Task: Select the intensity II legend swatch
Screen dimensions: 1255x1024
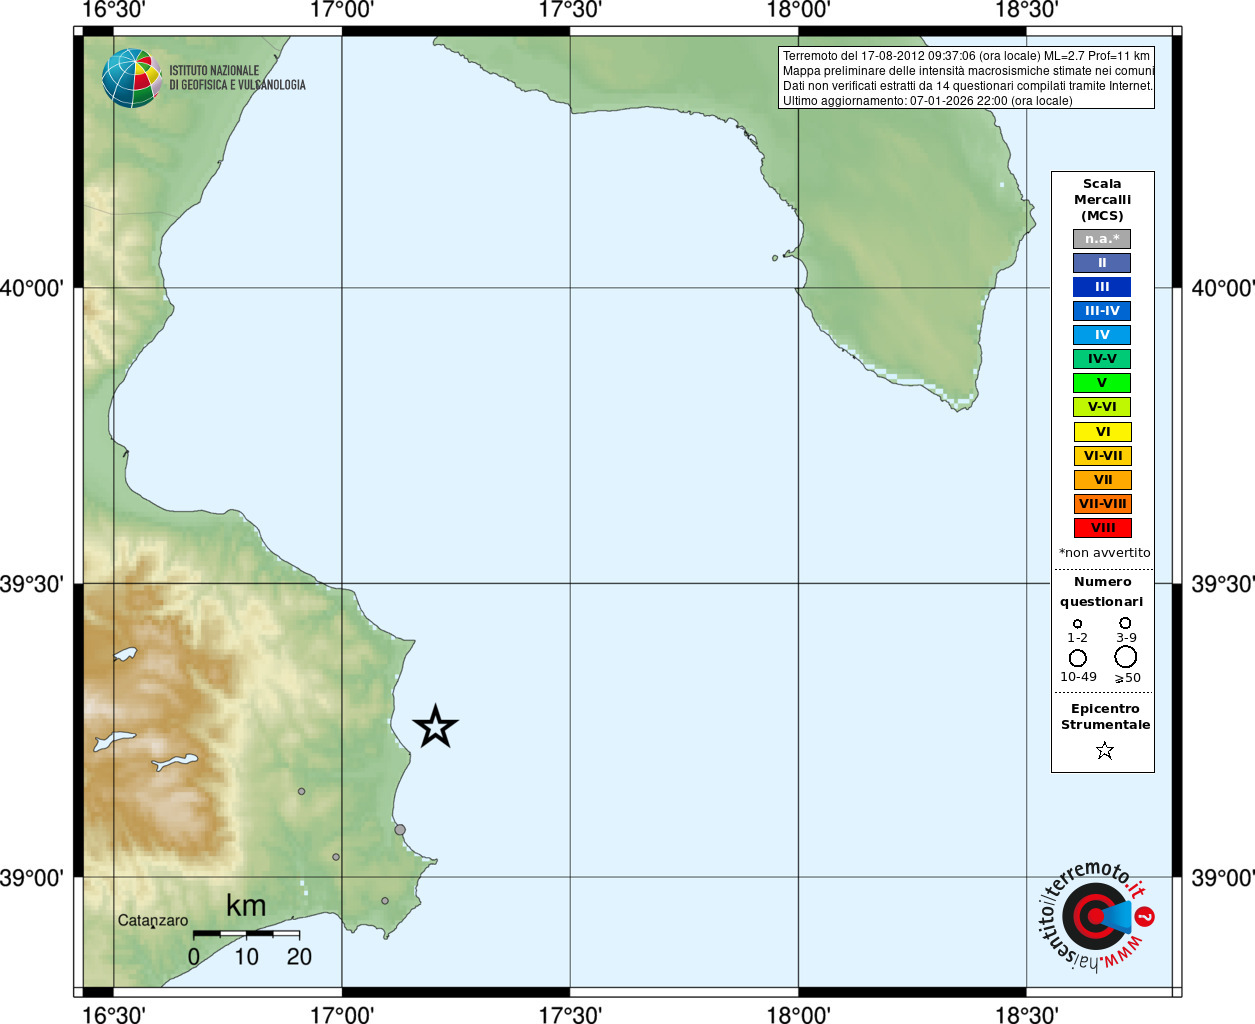Action: pos(1102,263)
